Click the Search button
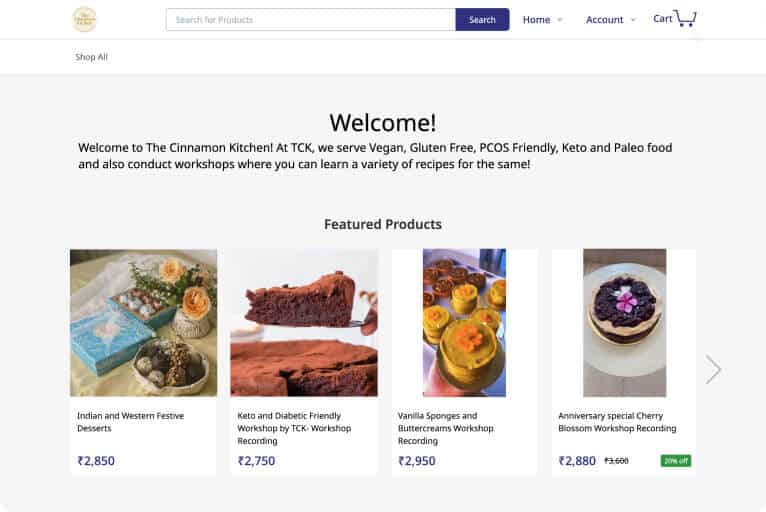The image size is (766, 512). (482, 20)
